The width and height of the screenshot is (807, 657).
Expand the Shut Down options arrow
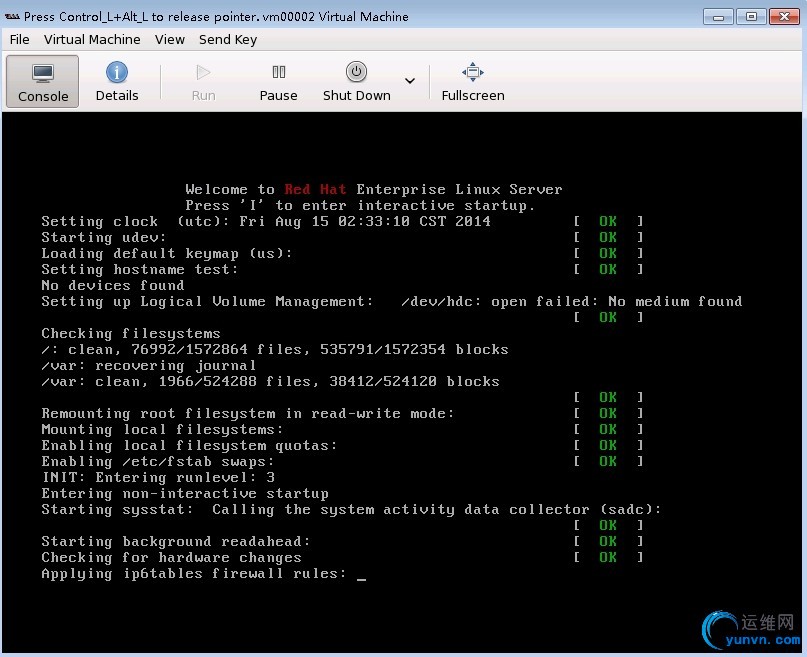coord(410,81)
